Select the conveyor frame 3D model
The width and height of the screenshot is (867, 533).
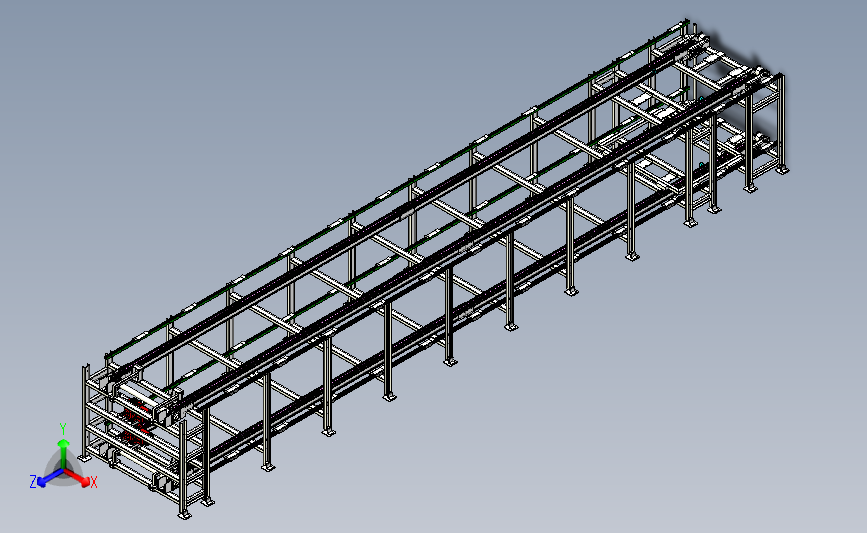point(436,268)
